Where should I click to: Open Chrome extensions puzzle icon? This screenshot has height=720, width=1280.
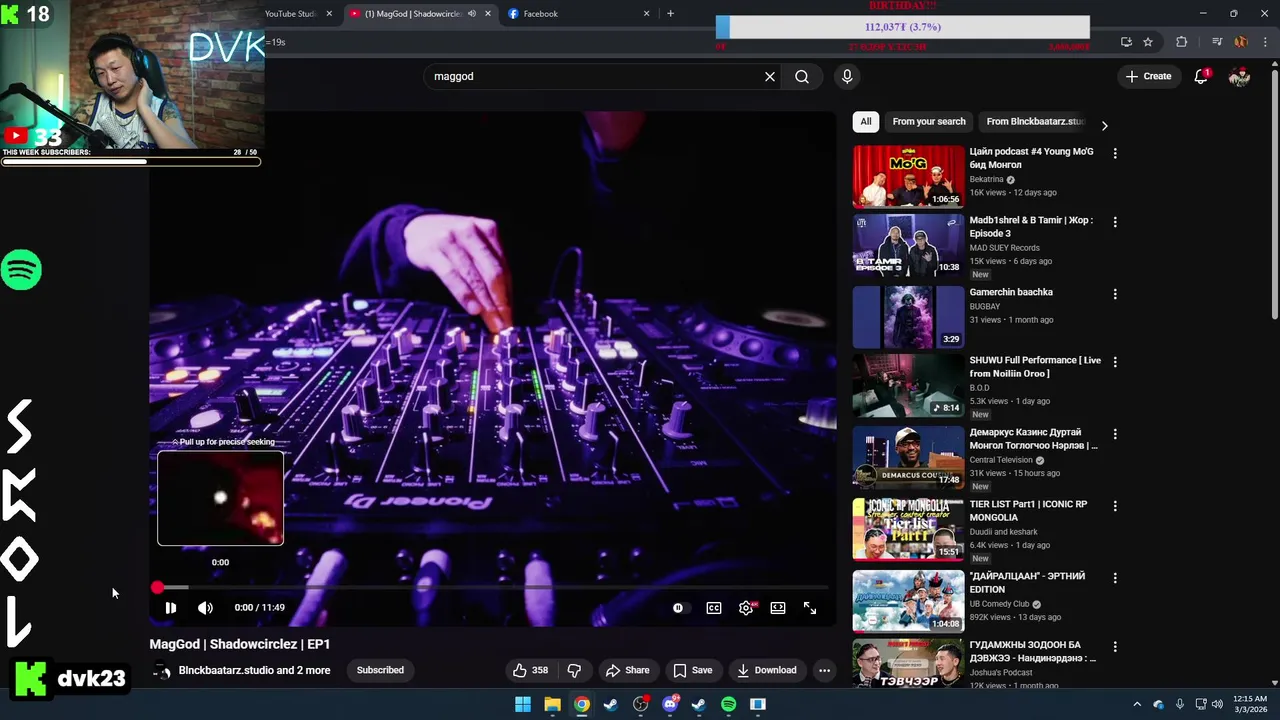point(1181,42)
